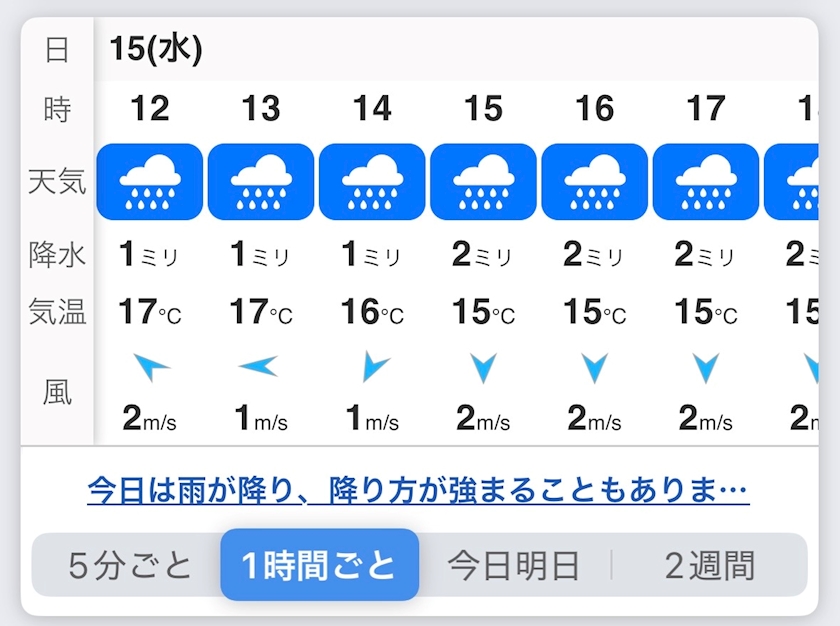The image size is (840, 626).
Task: Open the 今日は雨が降り forecast summary link
Action: pos(418,491)
